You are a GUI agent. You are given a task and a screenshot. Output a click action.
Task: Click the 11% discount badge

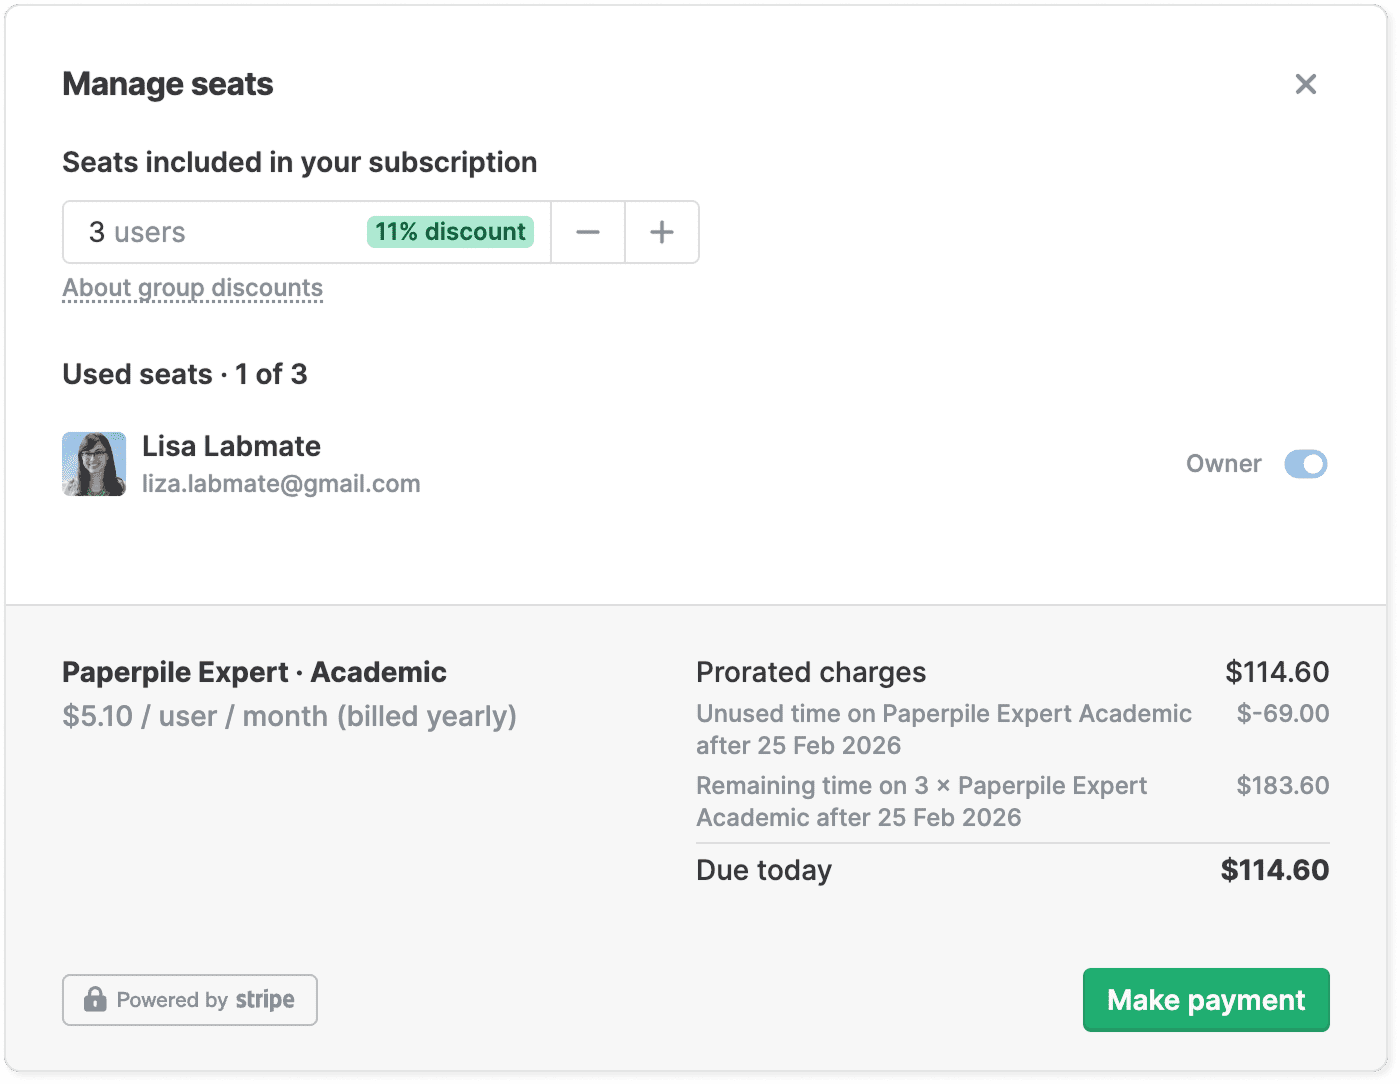coord(450,232)
